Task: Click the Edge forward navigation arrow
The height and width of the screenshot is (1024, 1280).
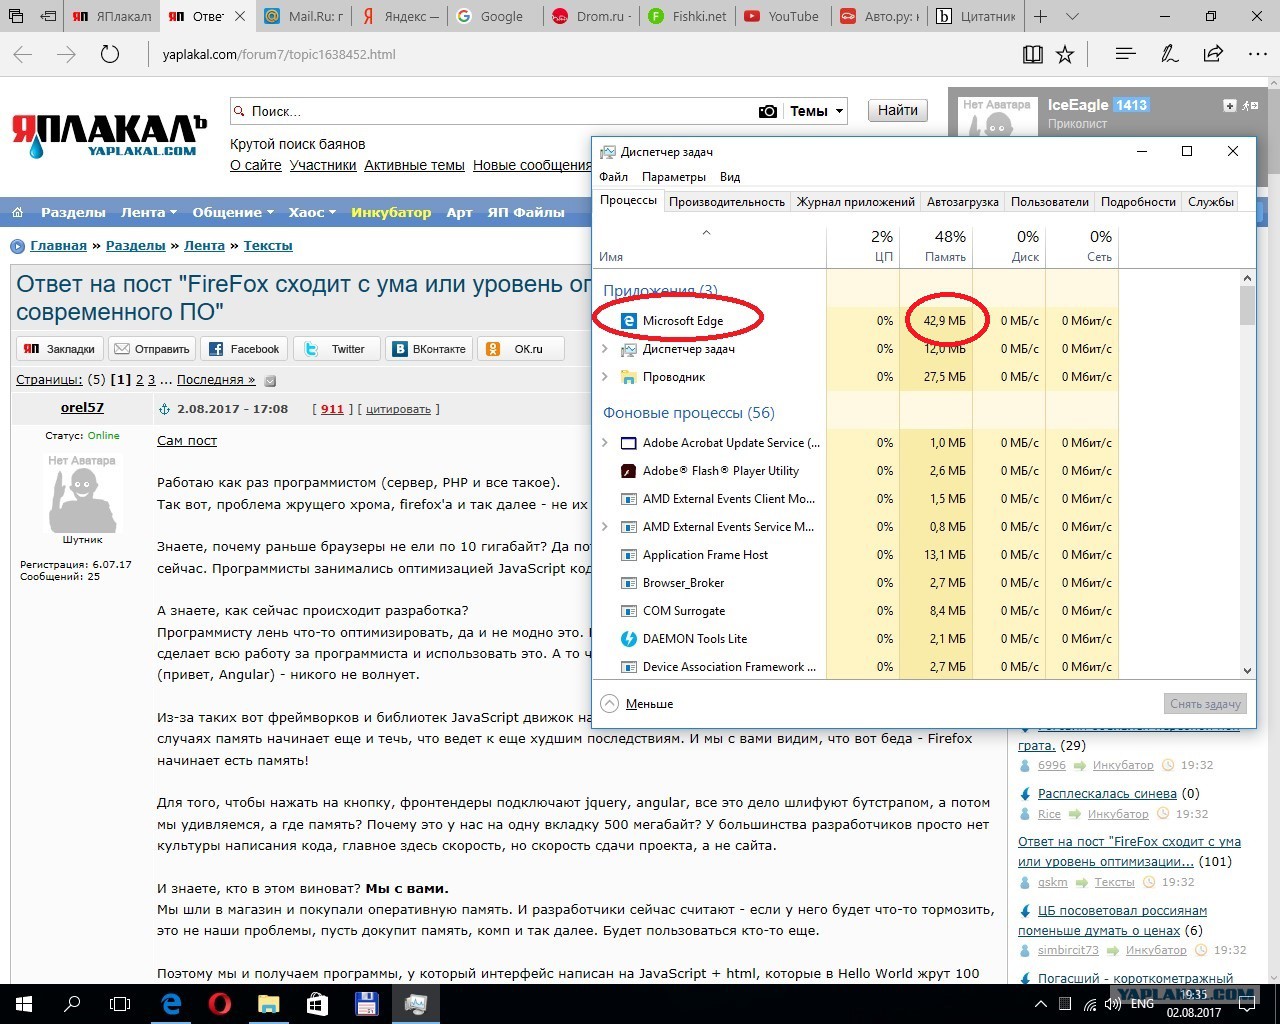Action: (x=67, y=55)
